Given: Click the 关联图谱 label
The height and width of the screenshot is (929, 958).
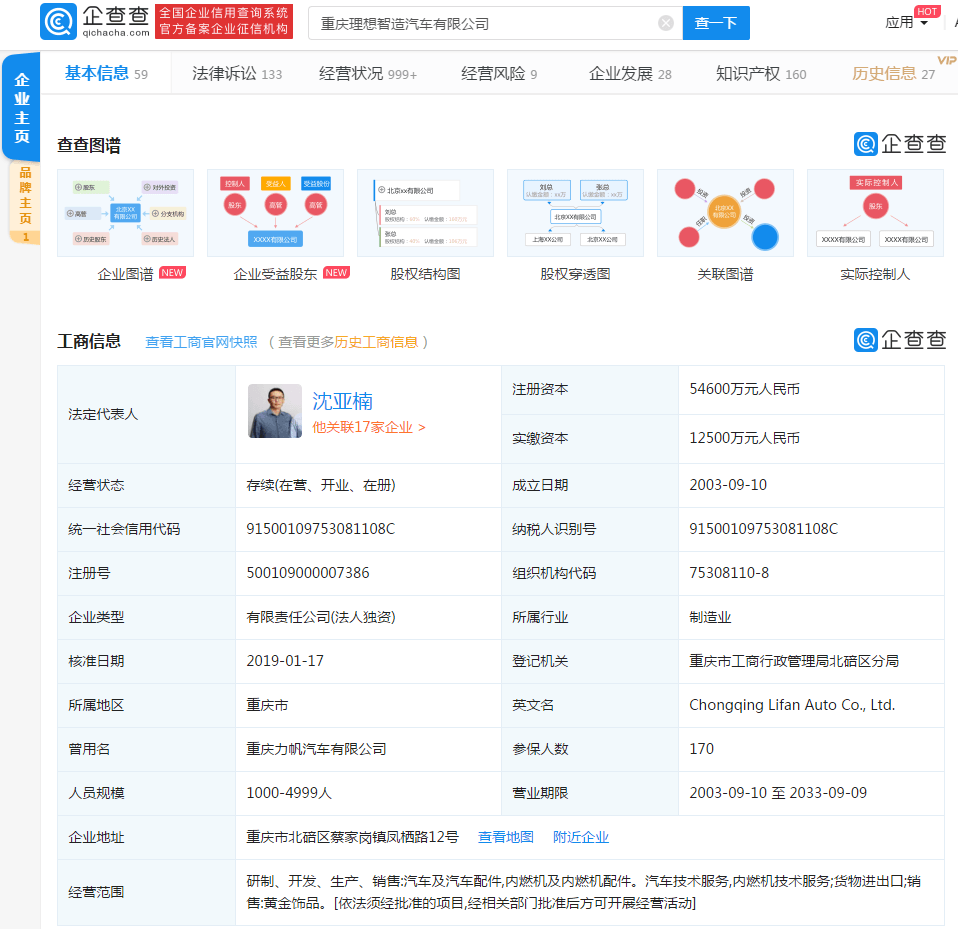Looking at the screenshot, I should (x=725, y=274).
